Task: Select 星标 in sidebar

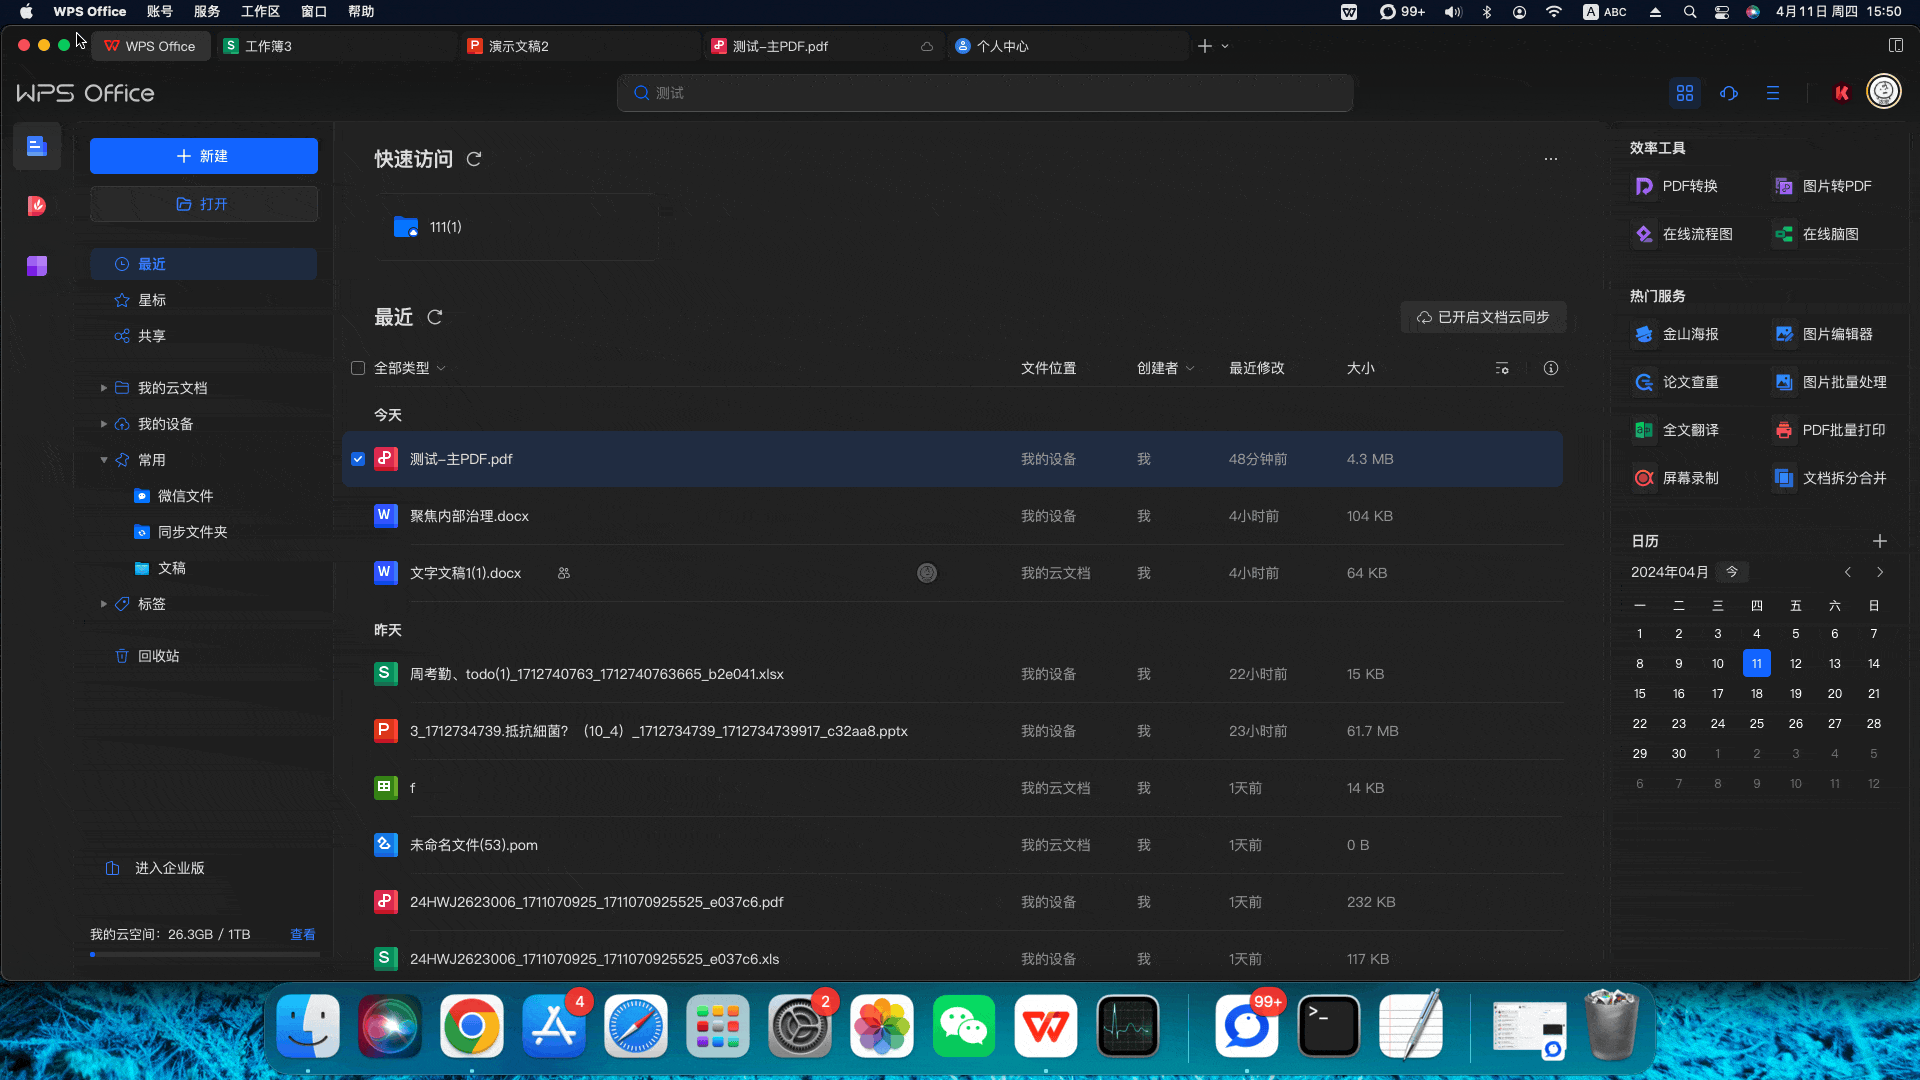Action: 204,300
